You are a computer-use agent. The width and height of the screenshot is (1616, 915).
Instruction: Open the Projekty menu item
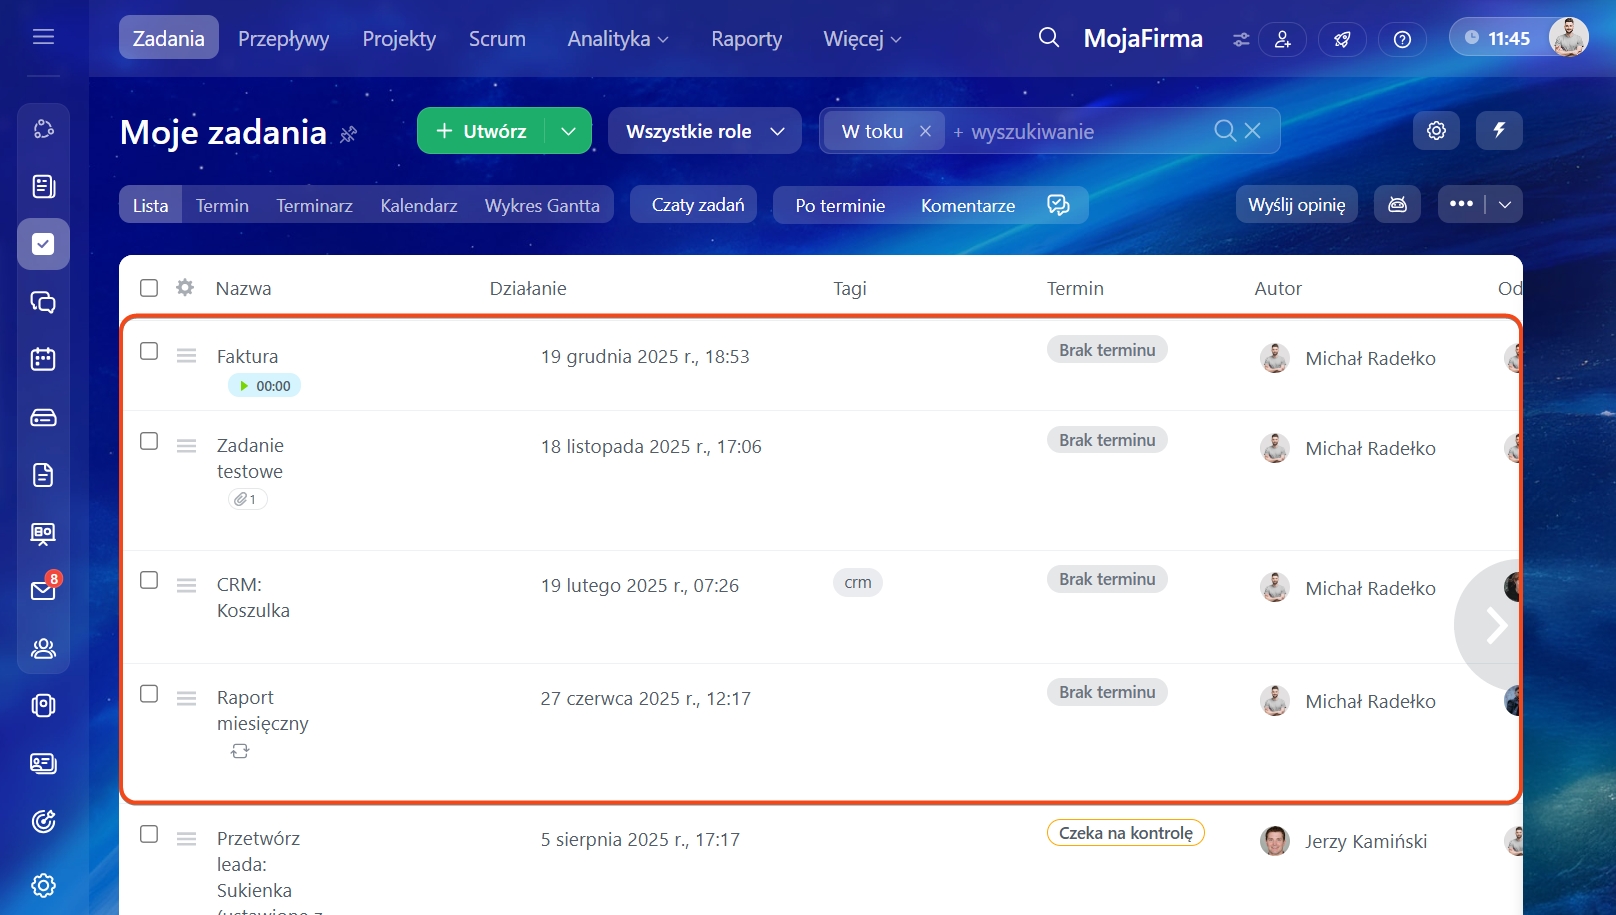point(399,39)
